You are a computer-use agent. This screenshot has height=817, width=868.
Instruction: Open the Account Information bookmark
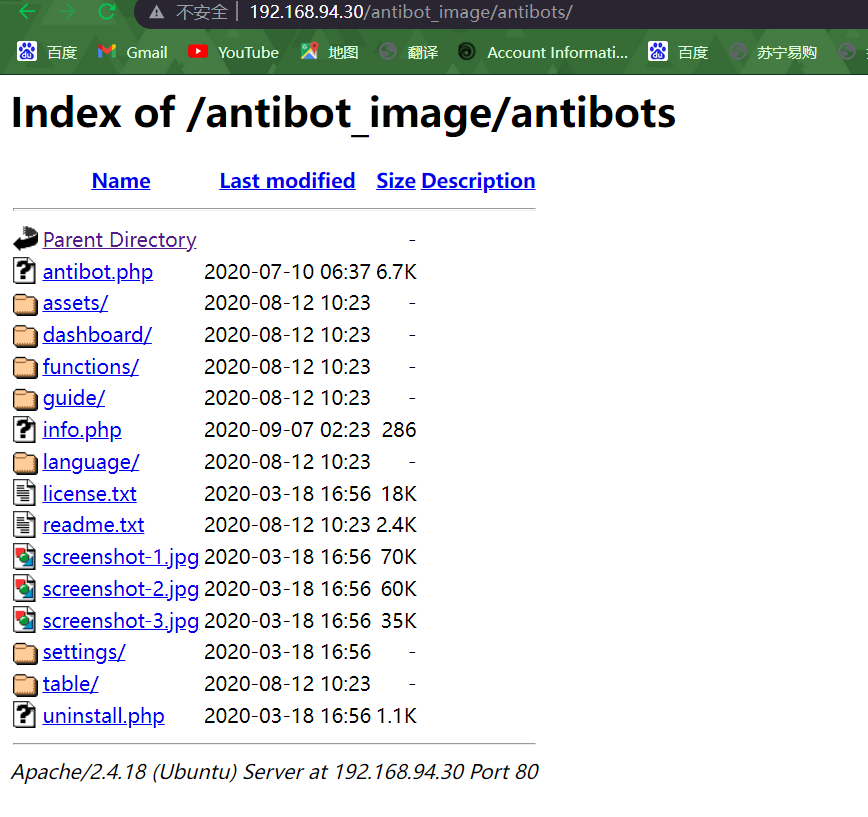[544, 53]
